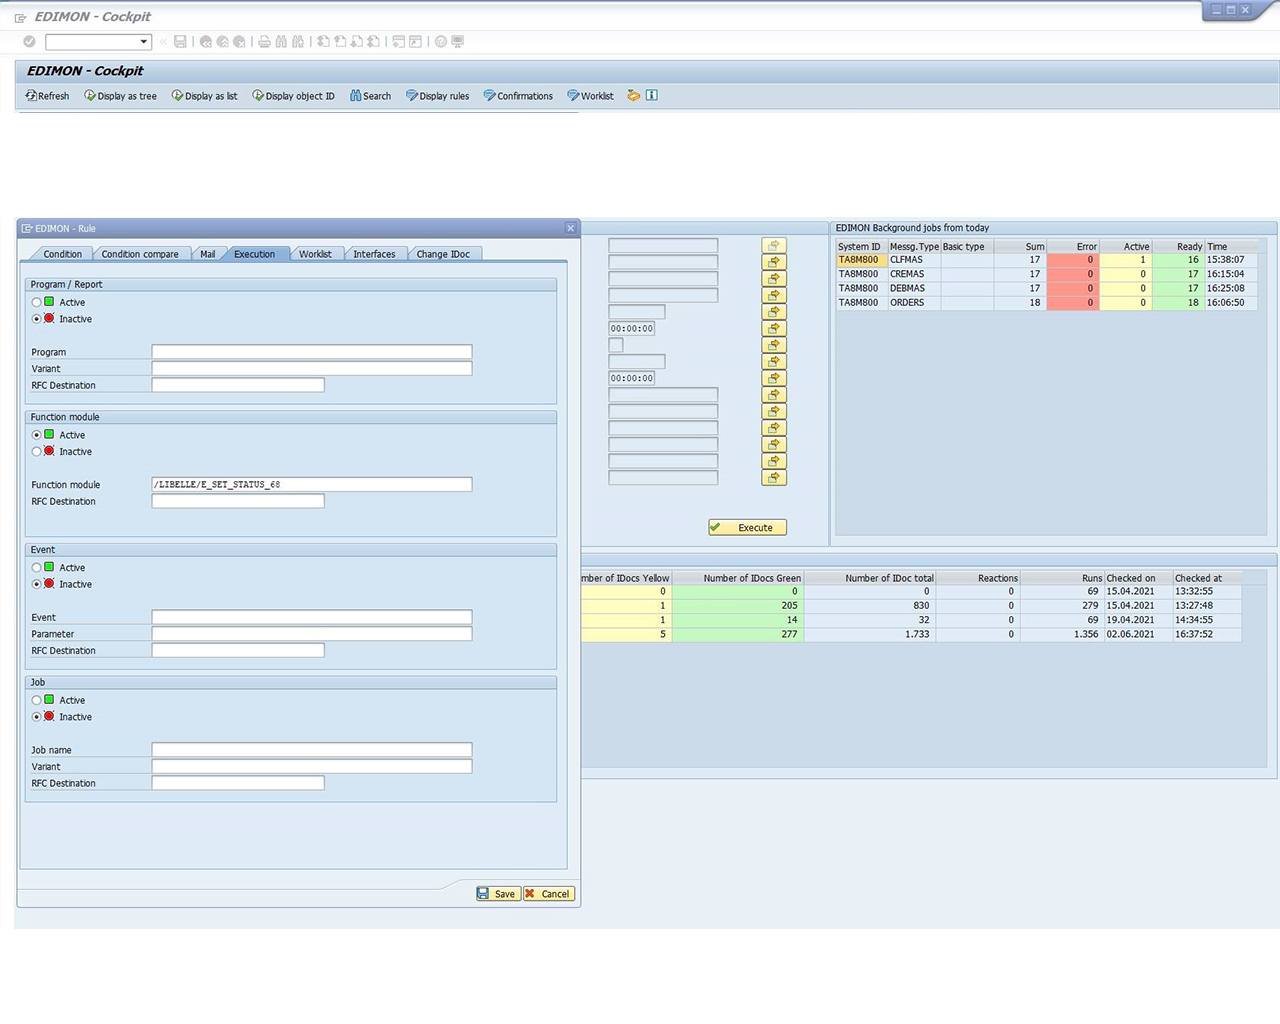Click the Back icon in standard toolbar
This screenshot has height=1024, width=1280.
coord(206,42)
